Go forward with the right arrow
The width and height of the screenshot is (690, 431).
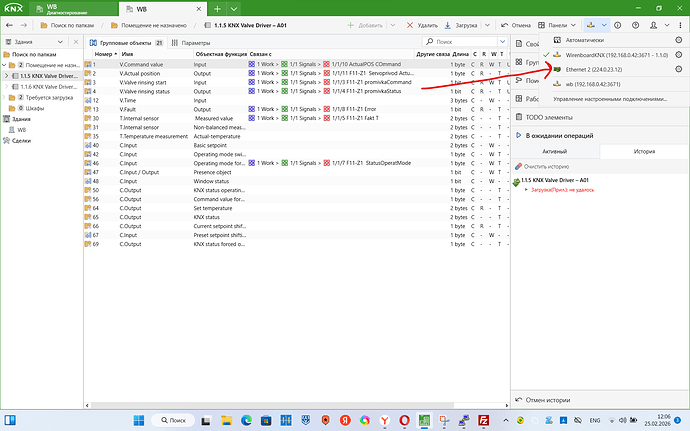click(24, 26)
